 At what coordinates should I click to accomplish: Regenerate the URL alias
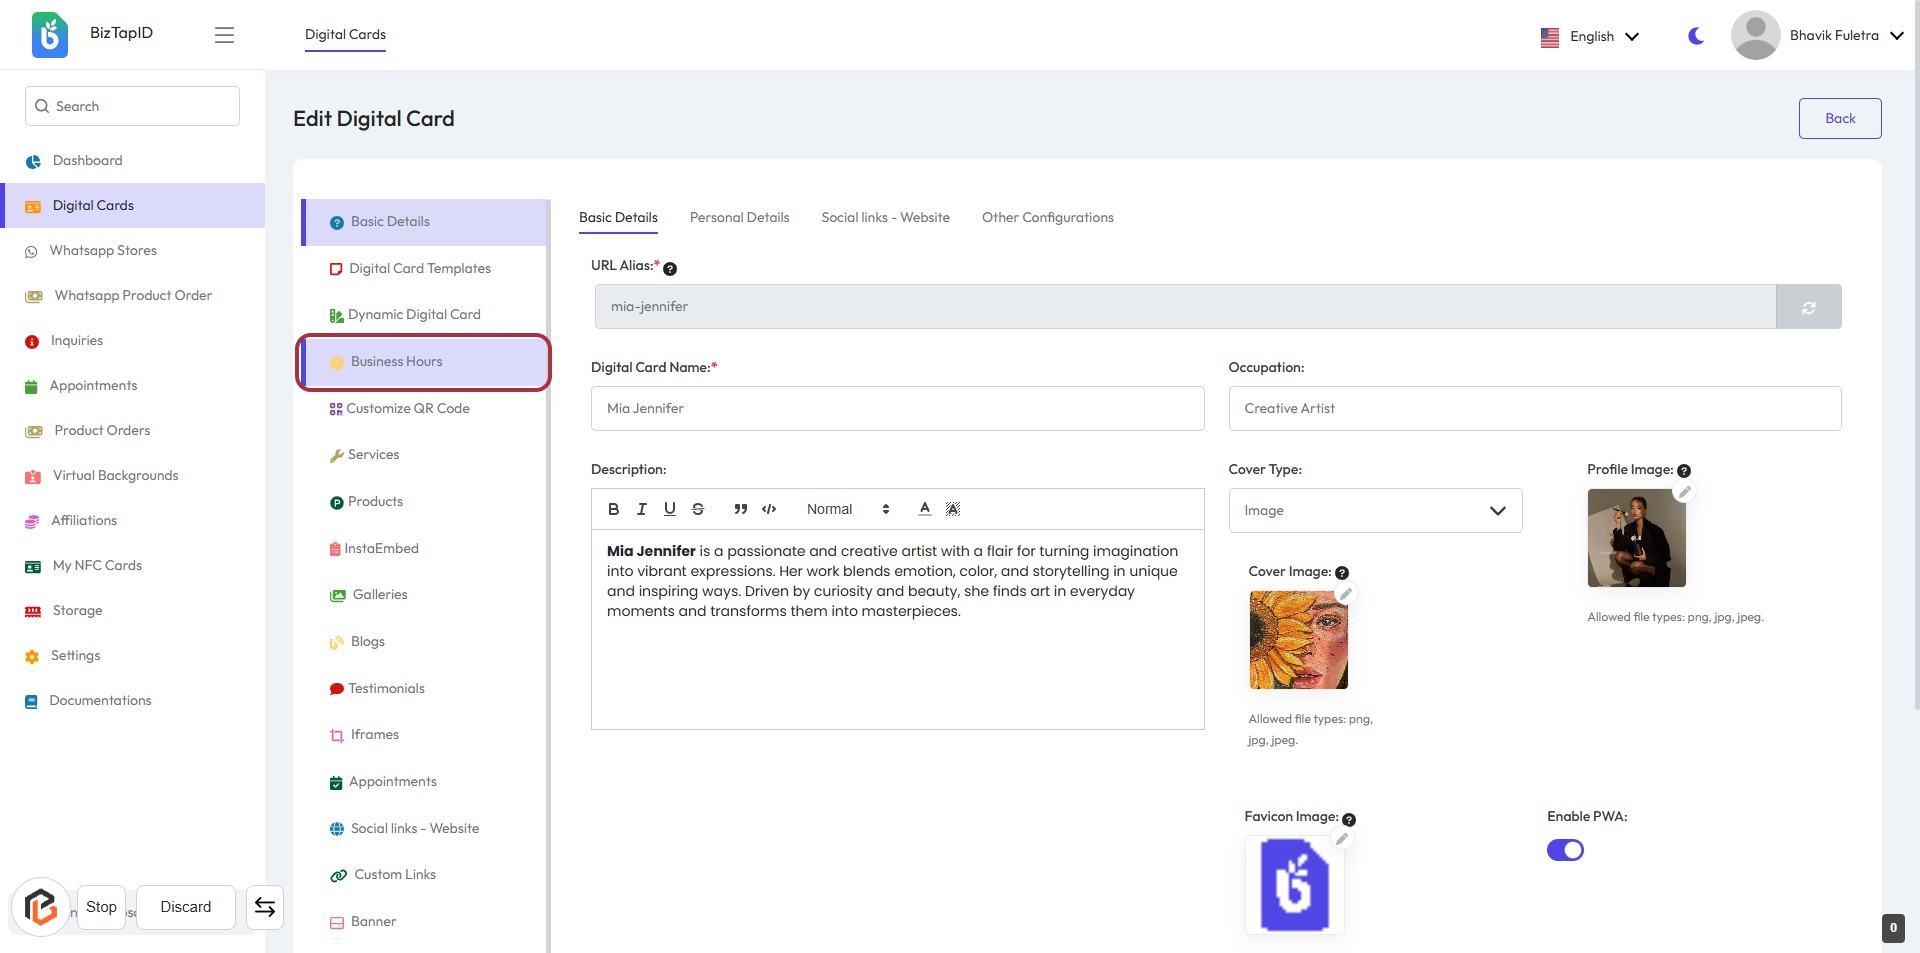(1808, 307)
